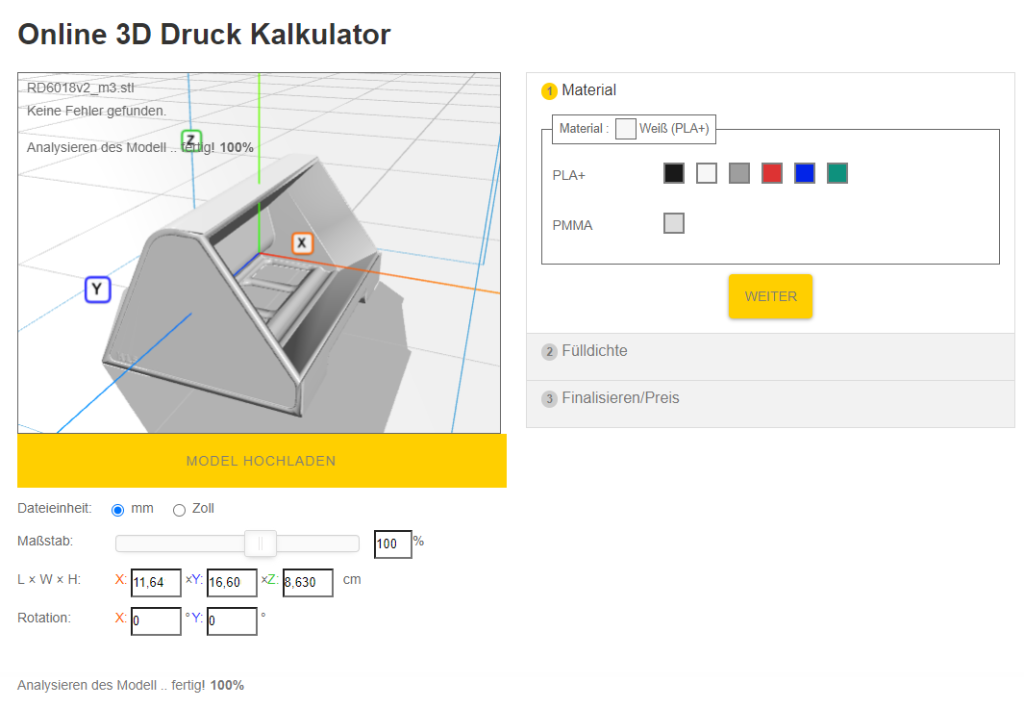Pick the teal green PLA+ swatch
This screenshot has width=1024, height=708.
click(837, 173)
